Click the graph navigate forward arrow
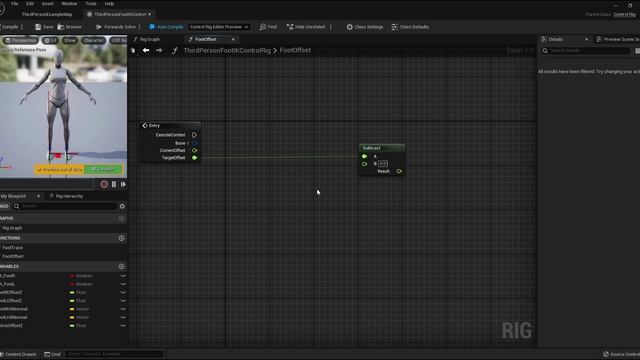This screenshot has height=360, width=640. coord(159,50)
